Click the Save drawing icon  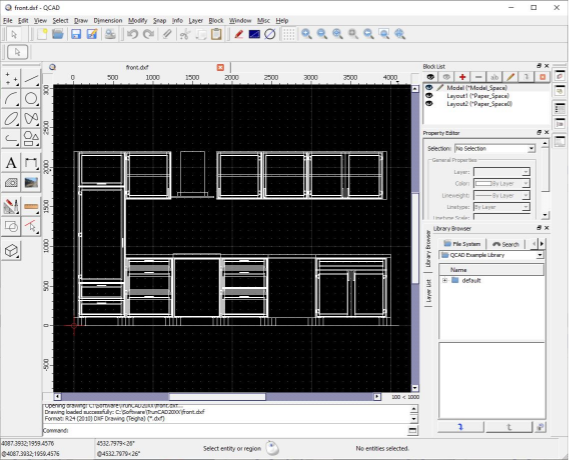pyautogui.click(x=76, y=34)
